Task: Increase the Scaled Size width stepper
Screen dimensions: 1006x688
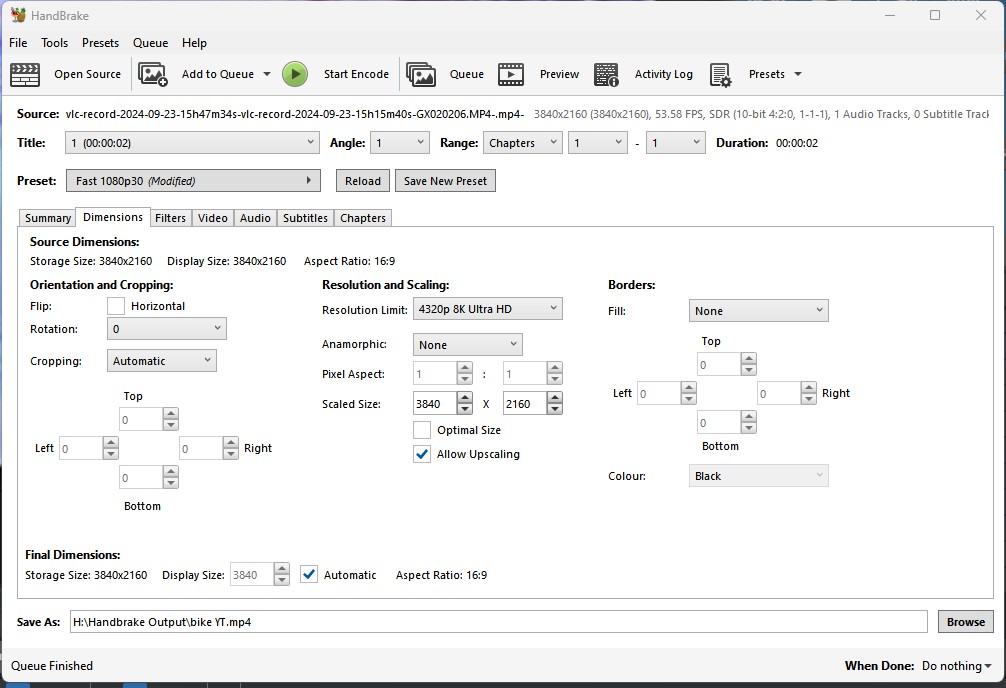Action: click(x=465, y=398)
